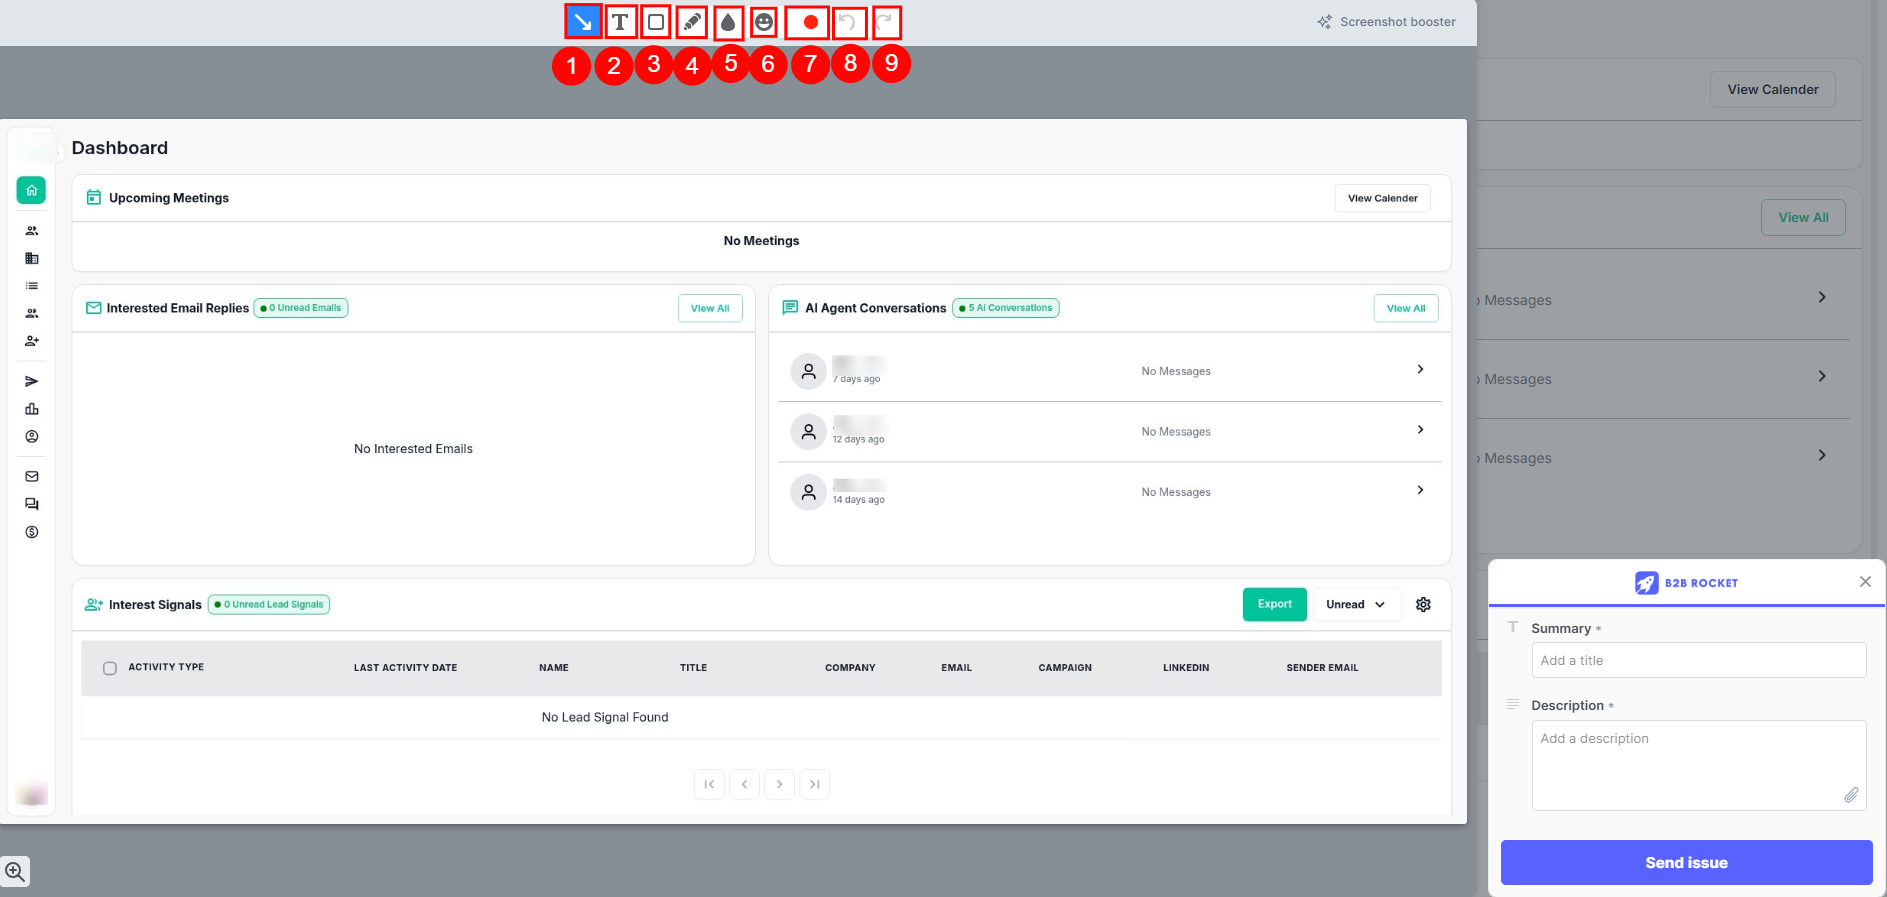The width and height of the screenshot is (1887, 897).
Task: Select the text annotation tool
Action: [620, 22]
